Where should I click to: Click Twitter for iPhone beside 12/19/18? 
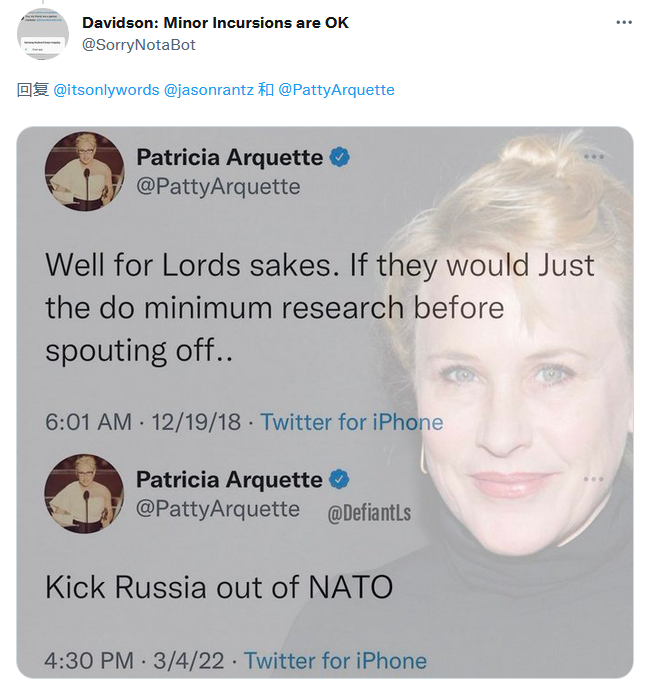[351, 422]
